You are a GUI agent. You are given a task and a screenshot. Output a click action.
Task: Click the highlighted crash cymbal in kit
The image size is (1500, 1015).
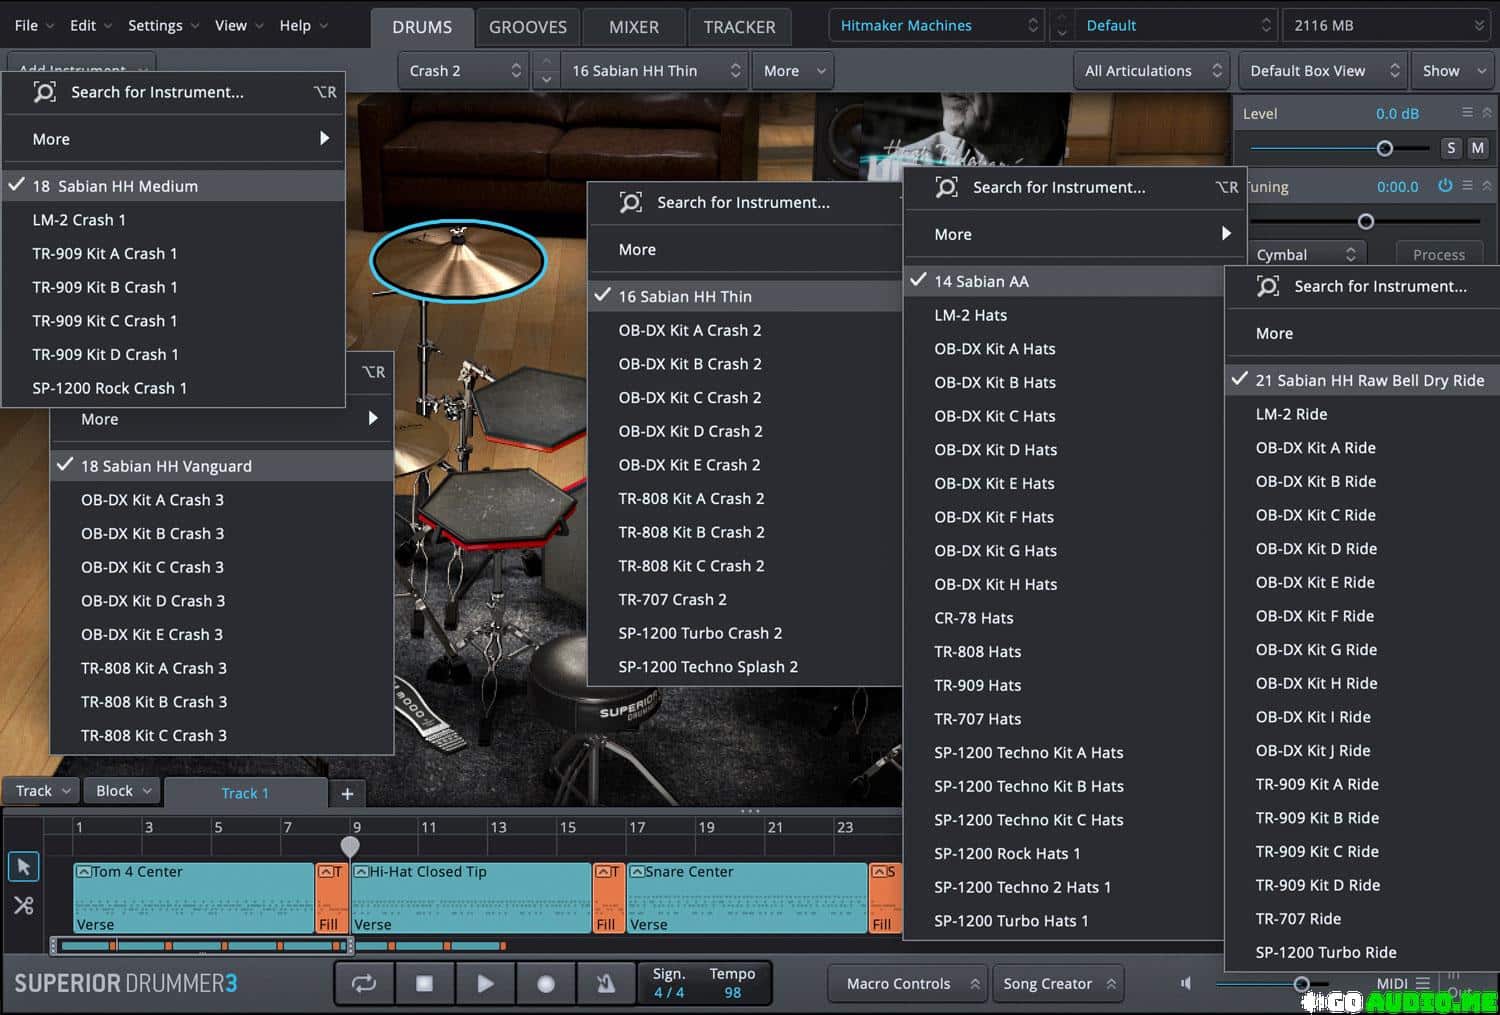tap(458, 262)
